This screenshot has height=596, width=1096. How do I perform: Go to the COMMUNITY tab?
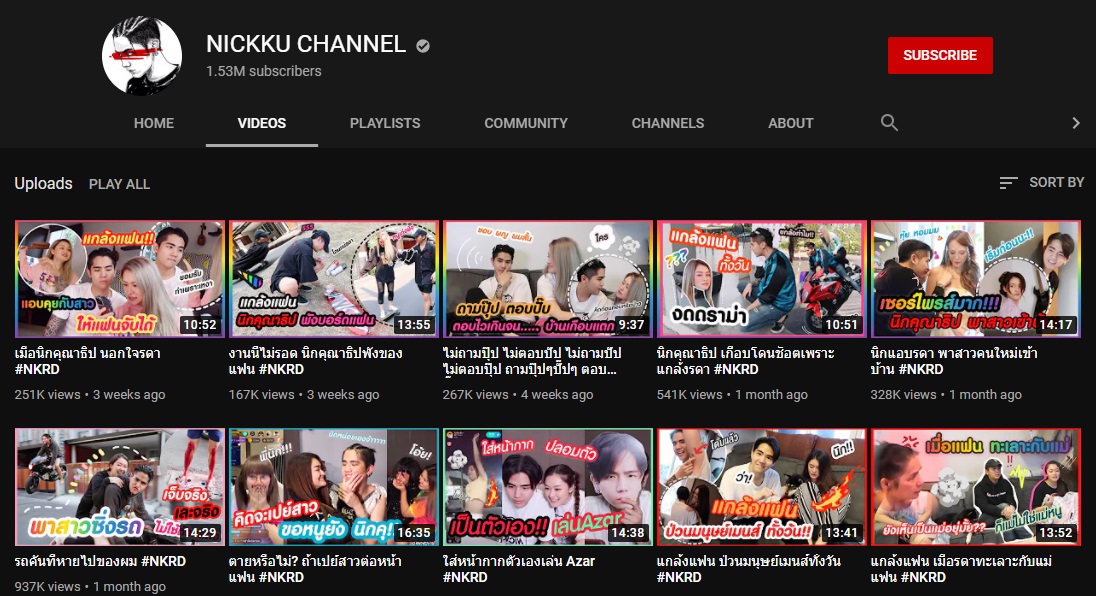tap(526, 123)
